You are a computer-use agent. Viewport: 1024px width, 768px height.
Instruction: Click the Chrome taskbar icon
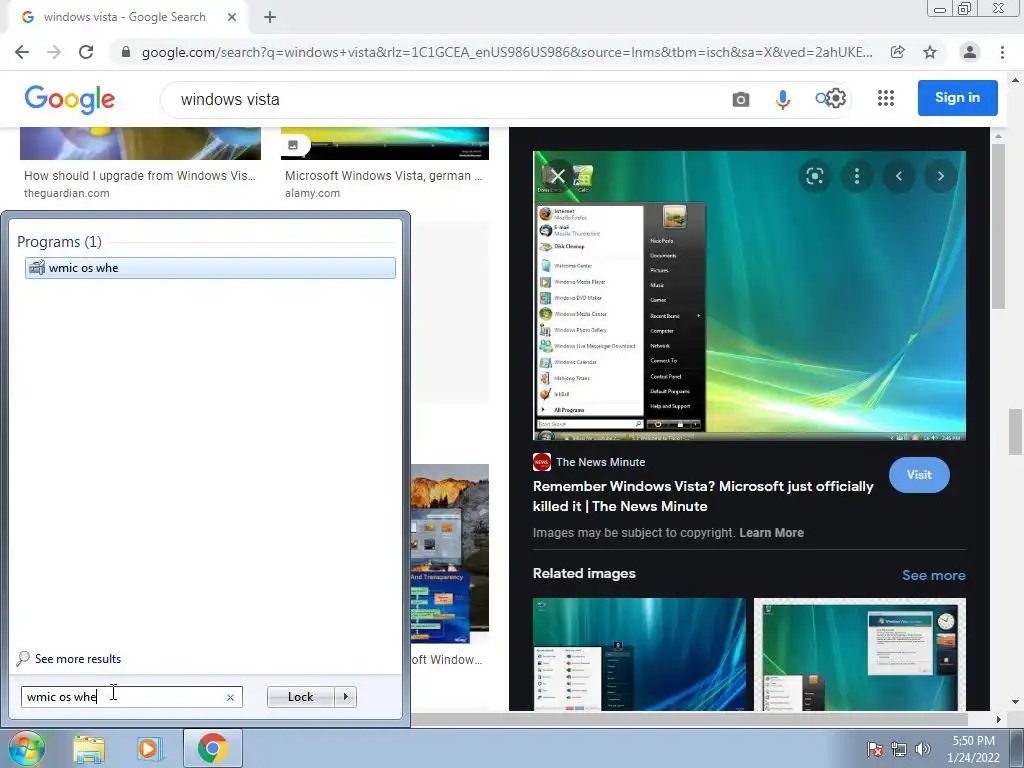tap(213, 748)
